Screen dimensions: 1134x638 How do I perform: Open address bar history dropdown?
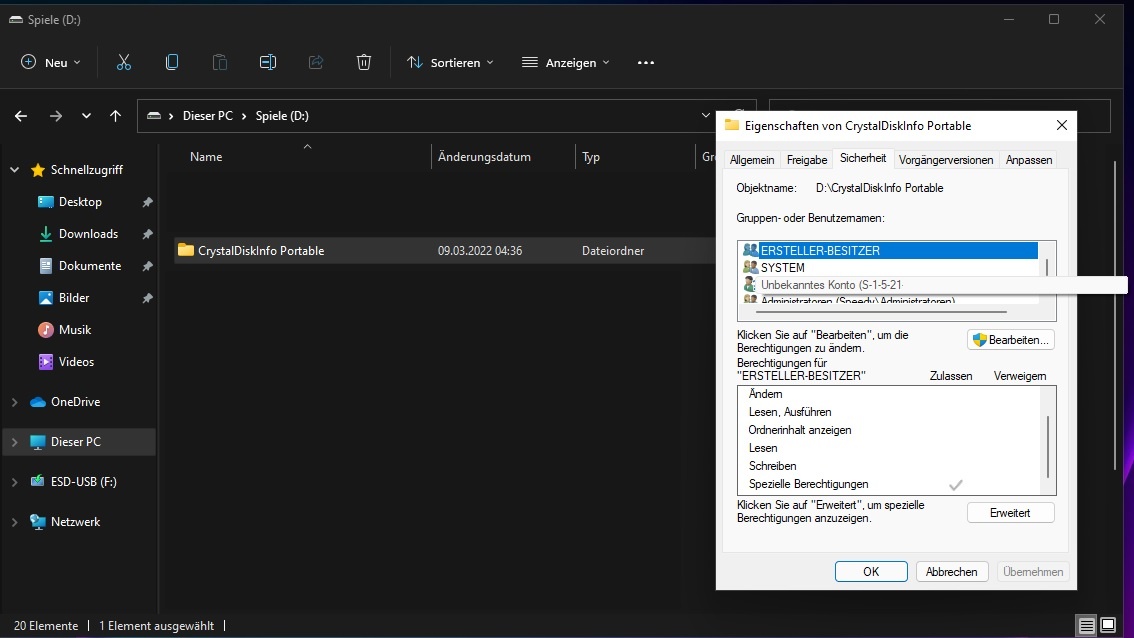click(706, 116)
